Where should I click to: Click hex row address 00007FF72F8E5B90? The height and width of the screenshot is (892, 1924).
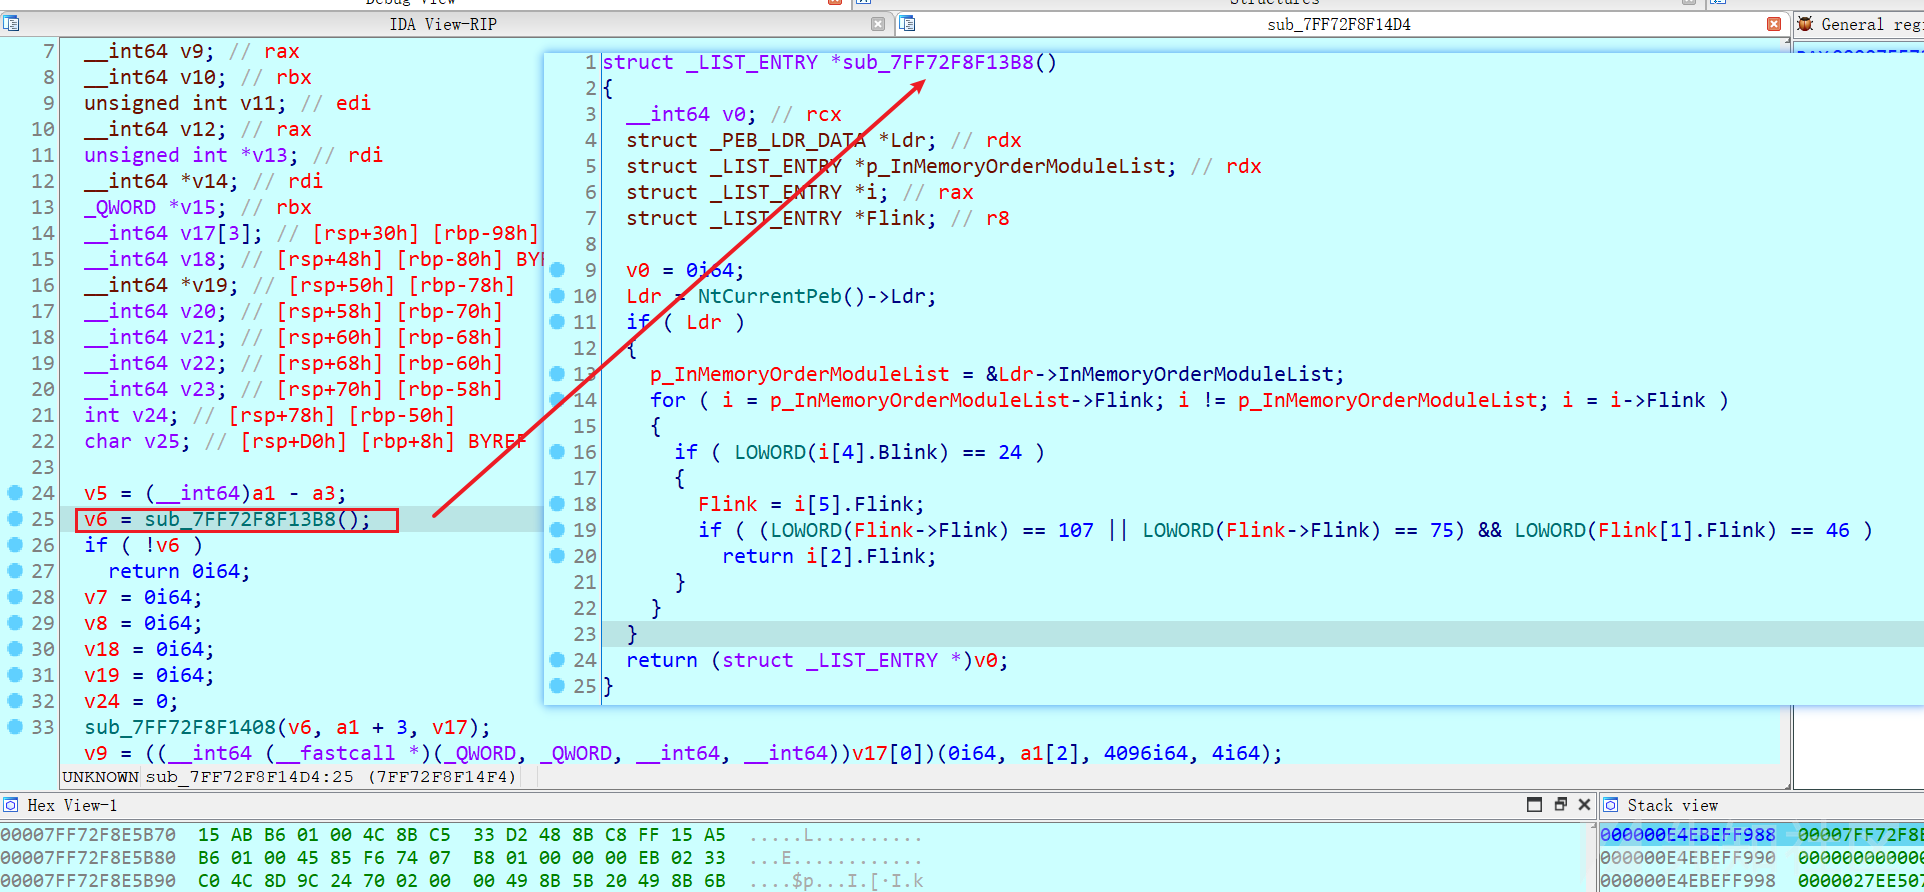click(x=88, y=881)
